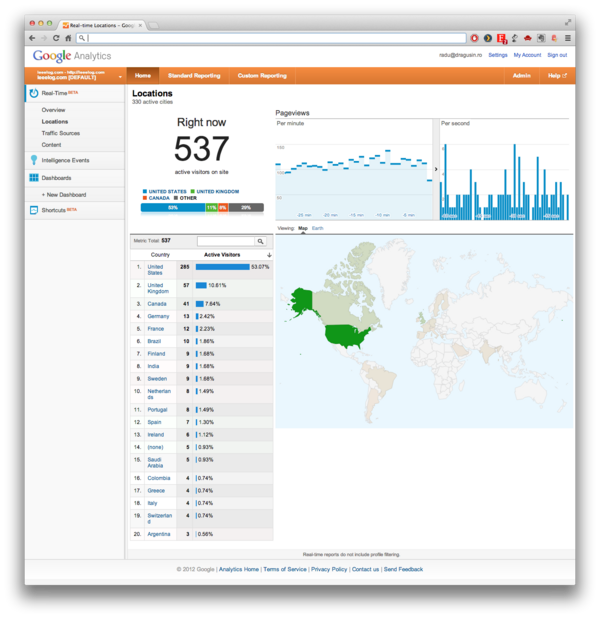Click the red E extension icon

click(x=502, y=38)
